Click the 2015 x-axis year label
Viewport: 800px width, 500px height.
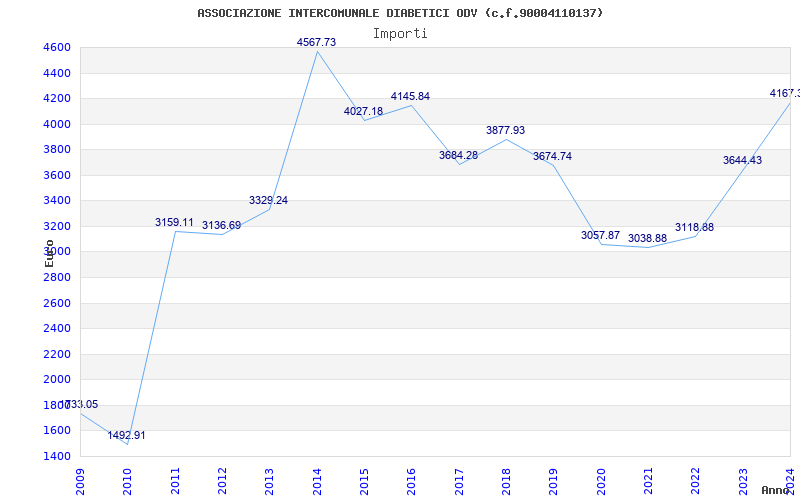(x=364, y=482)
